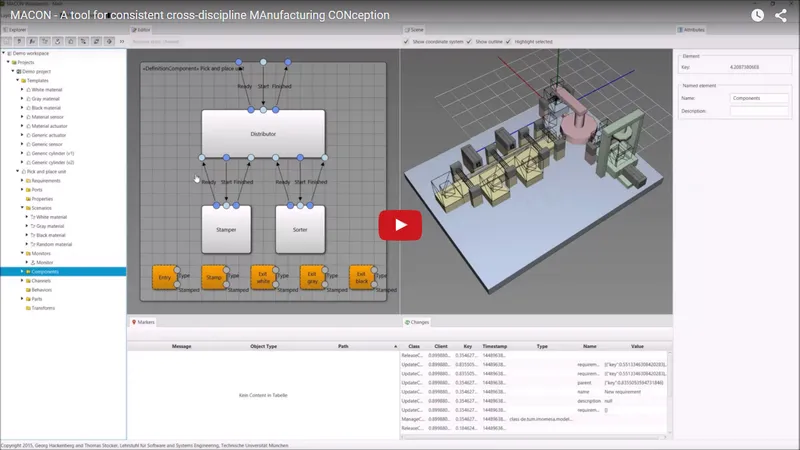
Task: Expand the Gray material template node
Action: click(22, 98)
